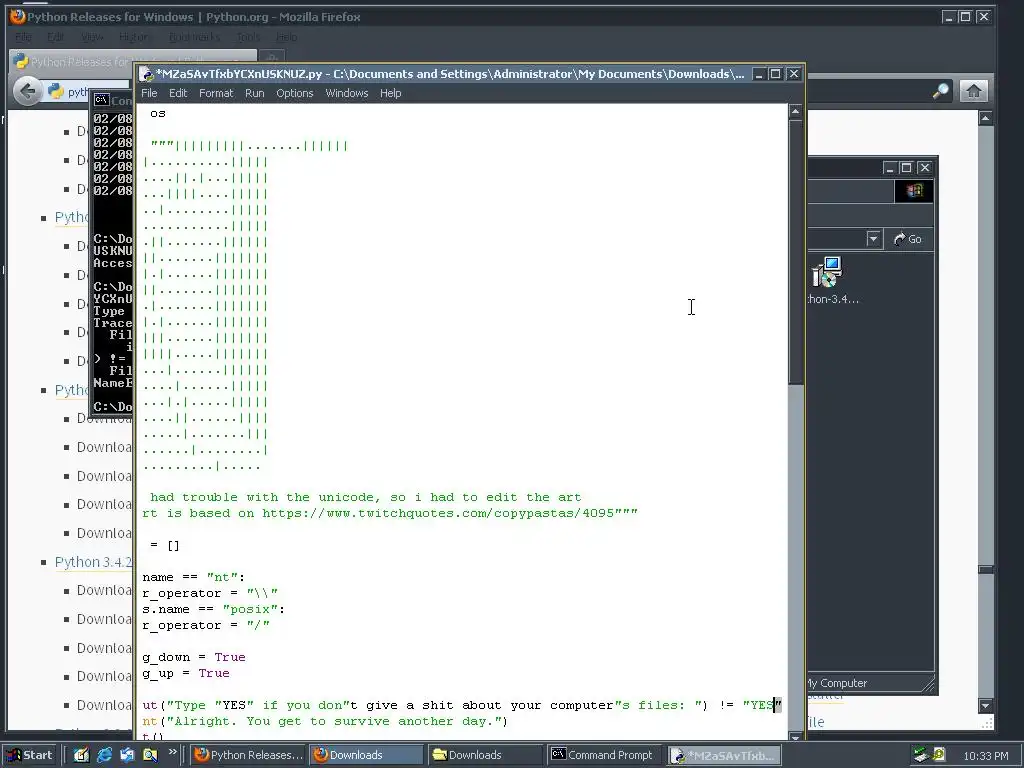The width and height of the screenshot is (1024, 768).
Task: Click IDLE editor scrollbar up arrow
Action: click(795, 112)
